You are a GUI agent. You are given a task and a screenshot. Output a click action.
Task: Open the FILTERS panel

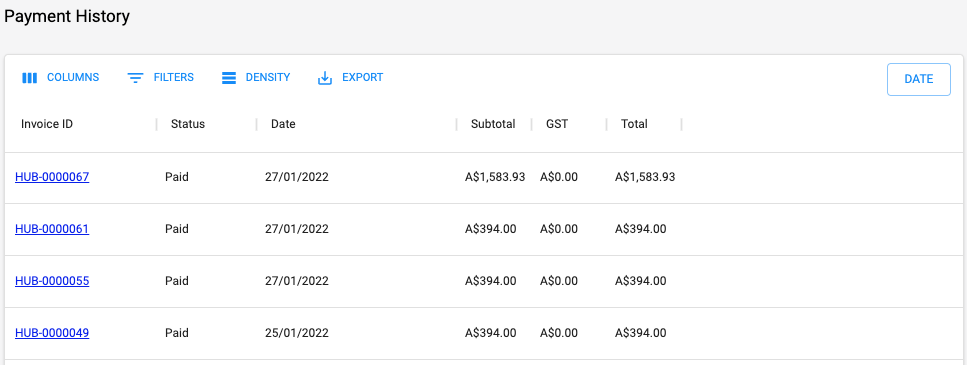click(x=160, y=78)
